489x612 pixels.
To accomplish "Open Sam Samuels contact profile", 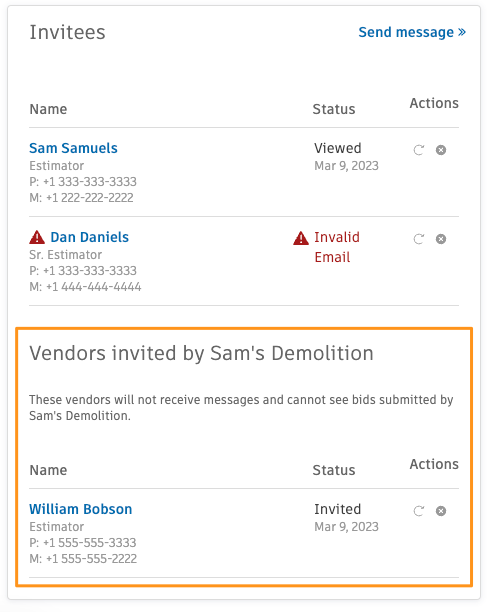I will 73,148.
